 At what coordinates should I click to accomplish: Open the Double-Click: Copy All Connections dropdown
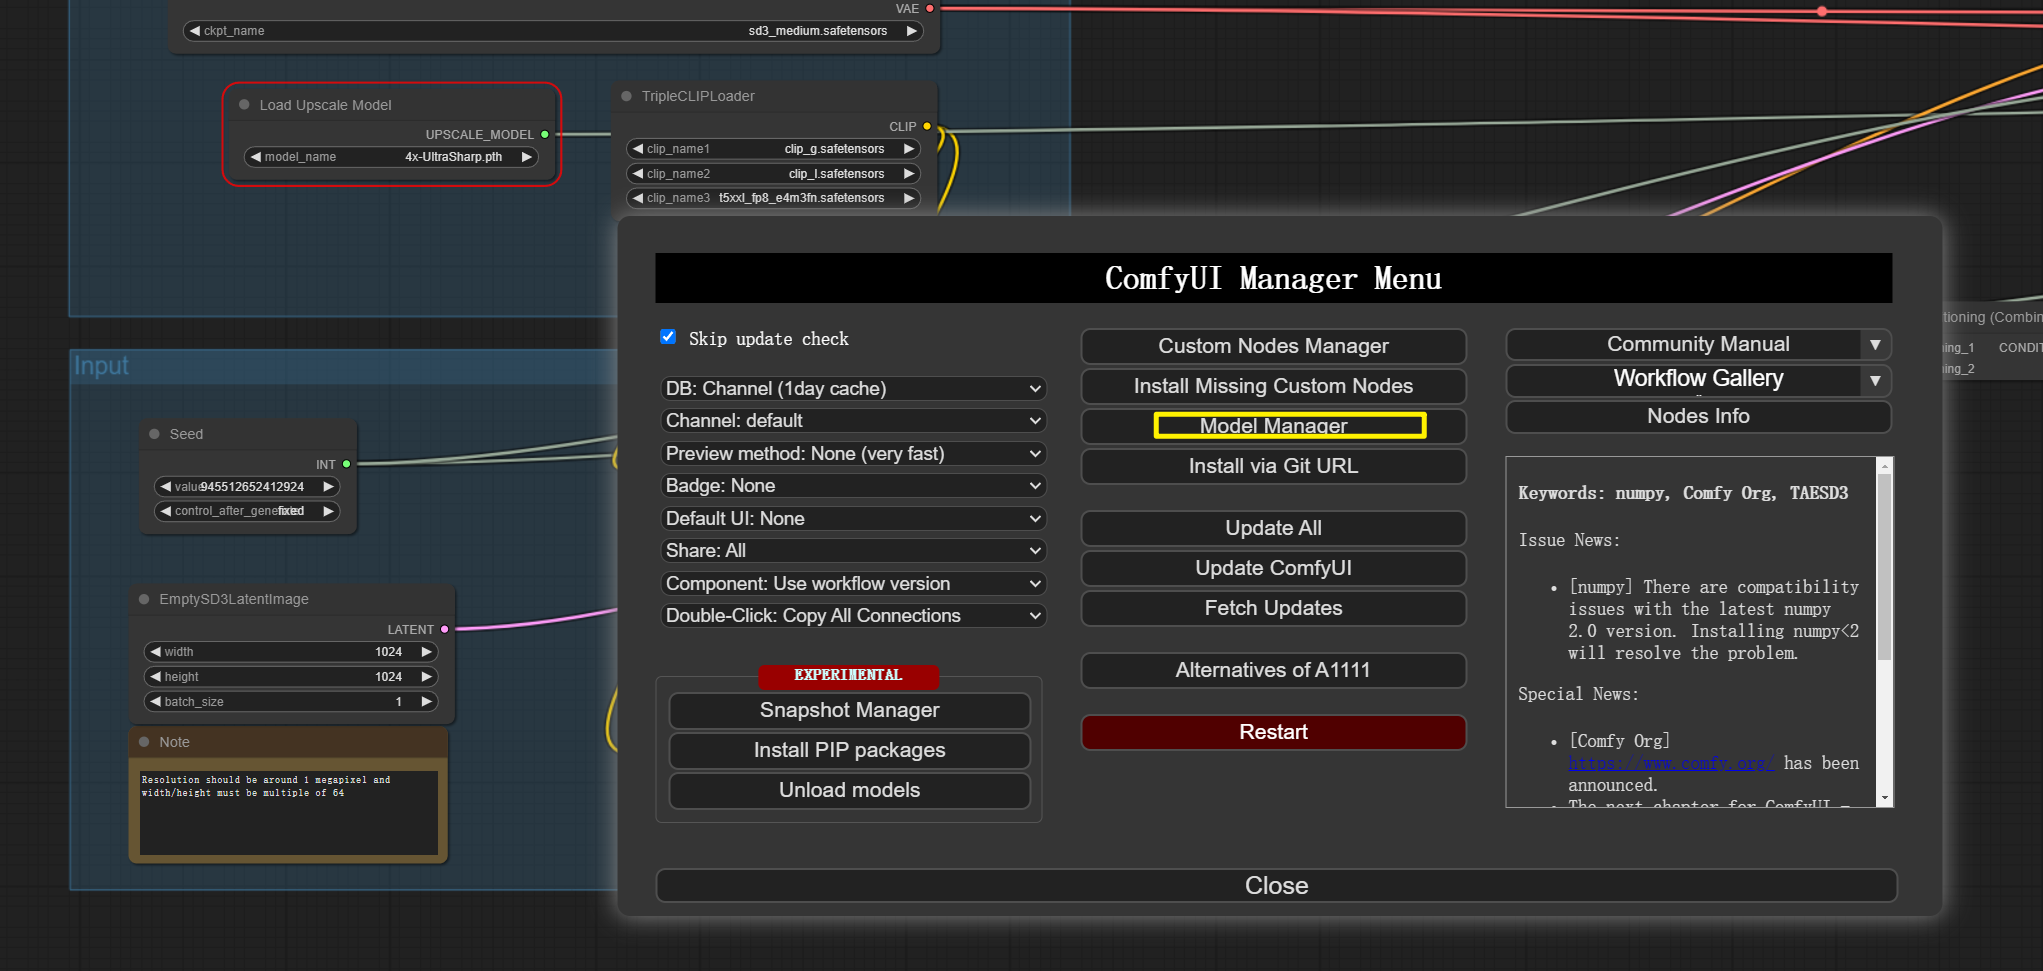point(853,616)
